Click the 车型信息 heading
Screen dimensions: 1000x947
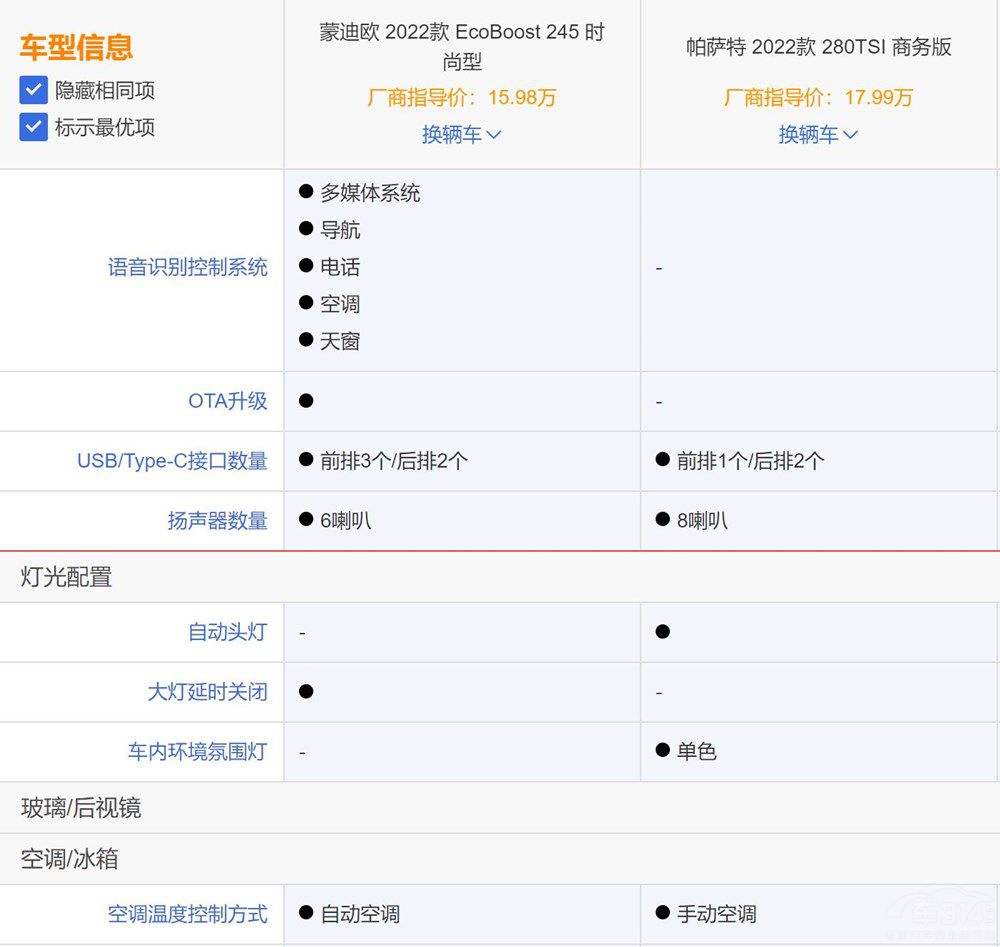[76, 47]
